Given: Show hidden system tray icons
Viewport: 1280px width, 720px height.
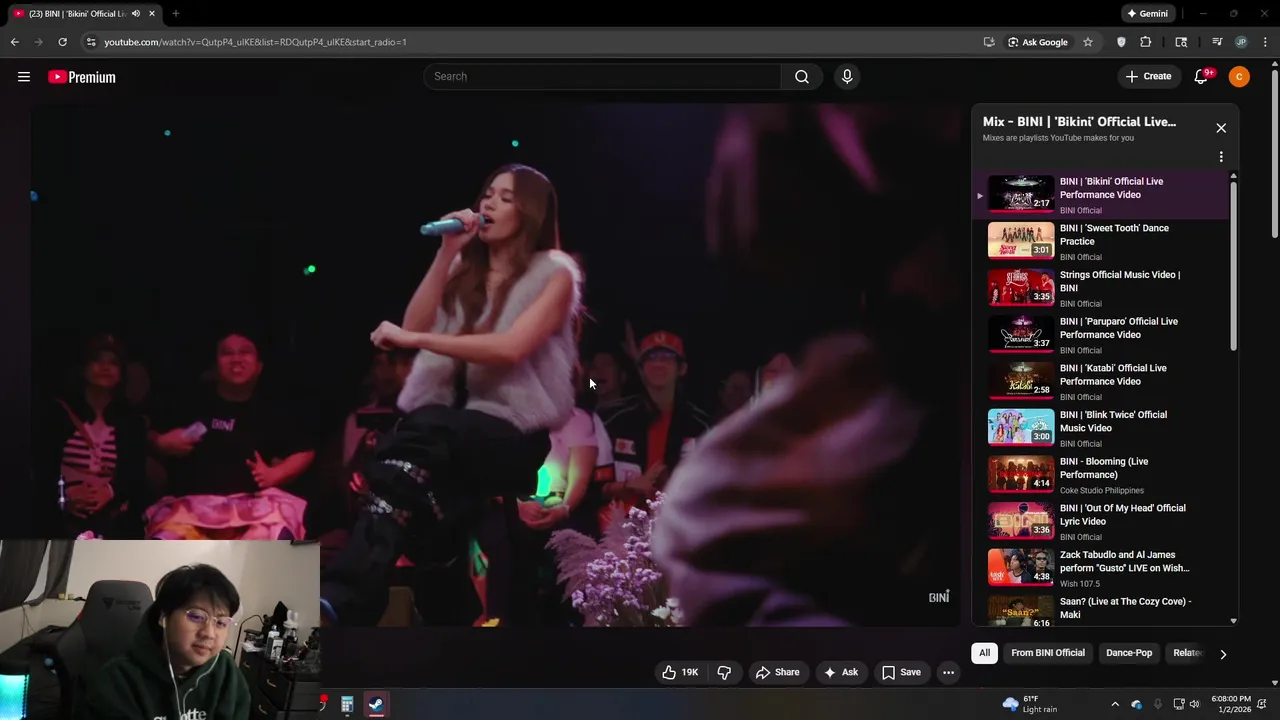Looking at the screenshot, I should coord(1115,704).
